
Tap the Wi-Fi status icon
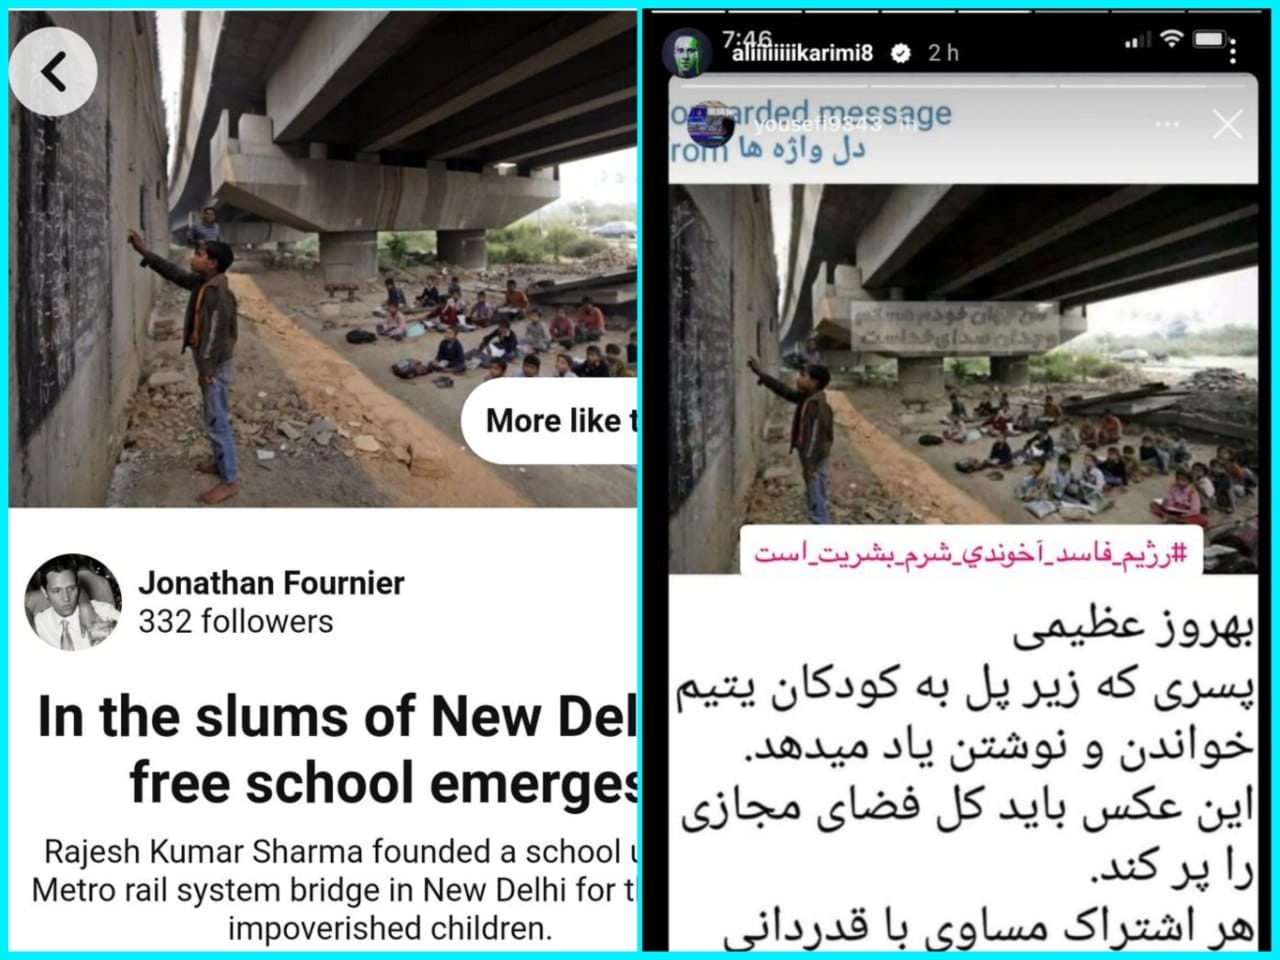coord(1172,39)
